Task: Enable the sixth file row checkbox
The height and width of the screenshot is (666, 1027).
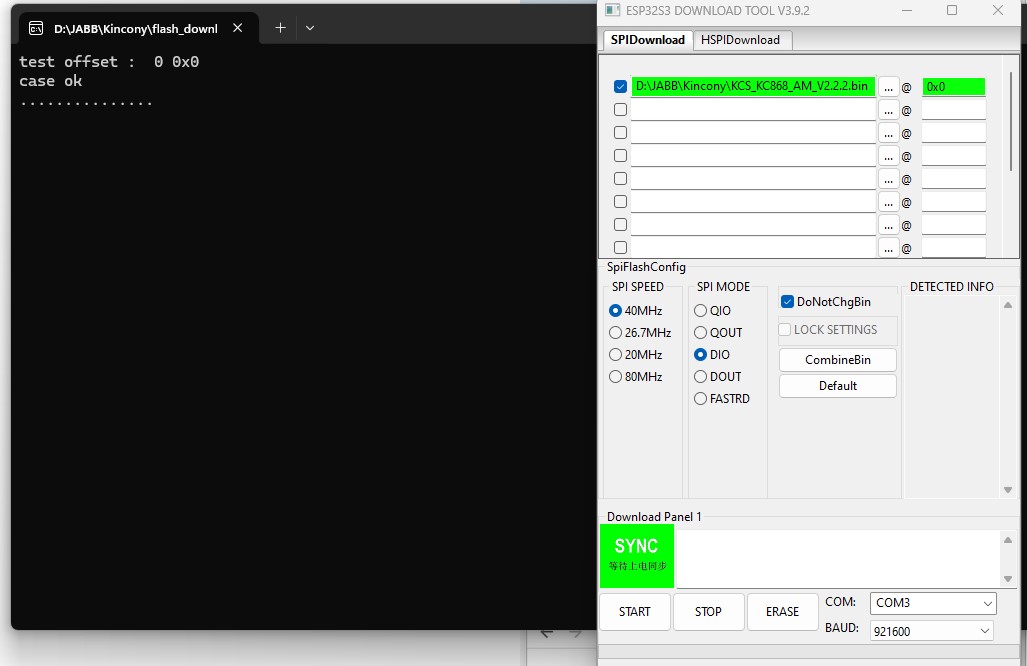Action: pyautogui.click(x=620, y=201)
